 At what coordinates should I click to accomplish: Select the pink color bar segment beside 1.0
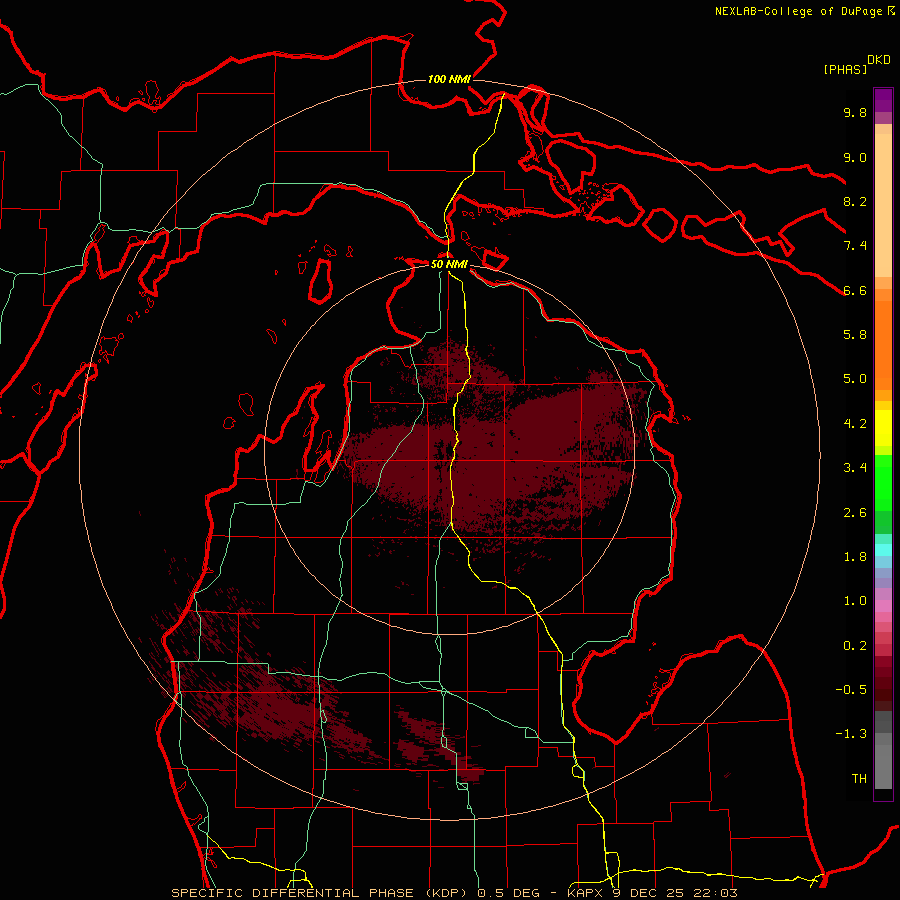883,606
